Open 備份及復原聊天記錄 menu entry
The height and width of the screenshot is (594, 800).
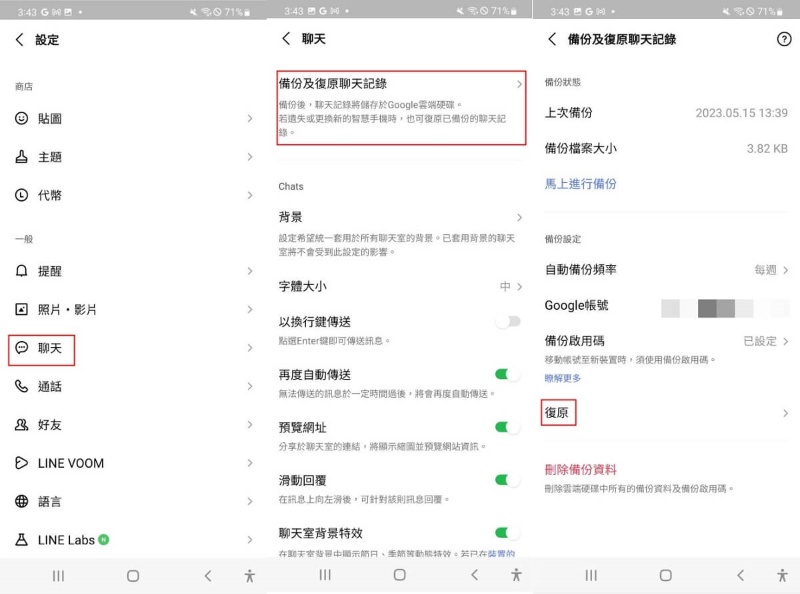point(400,107)
